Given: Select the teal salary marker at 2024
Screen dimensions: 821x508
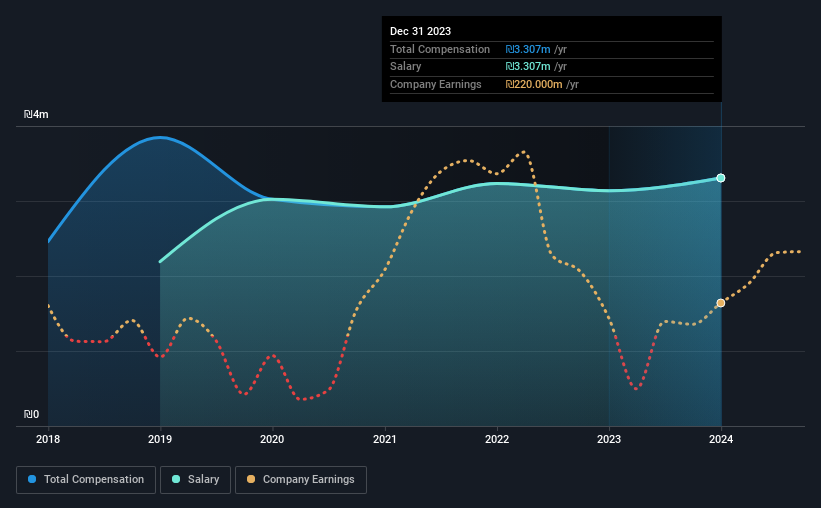Looking at the screenshot, I should (x=721, y=178).
